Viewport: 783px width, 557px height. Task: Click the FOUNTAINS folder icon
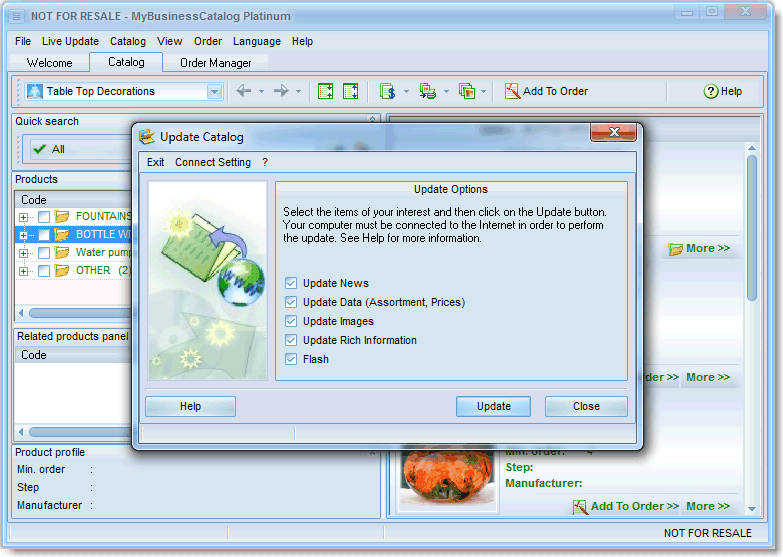[61, 216]
